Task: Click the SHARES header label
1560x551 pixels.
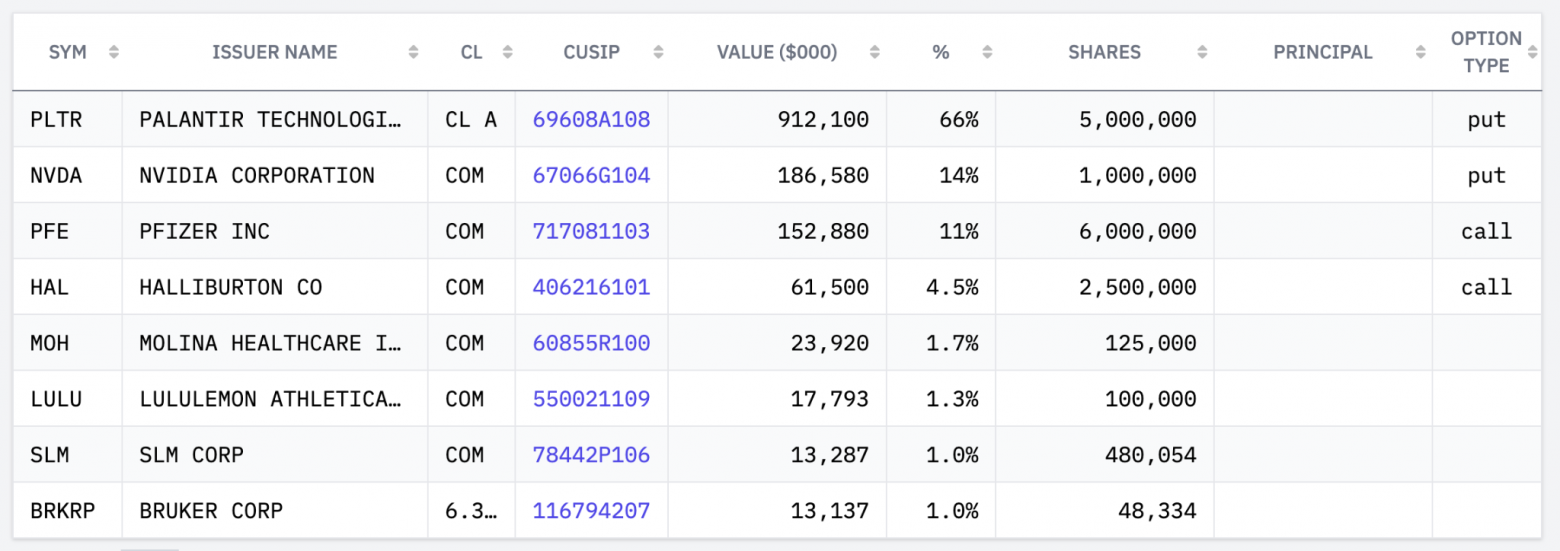Action: tap(1104, 52)
